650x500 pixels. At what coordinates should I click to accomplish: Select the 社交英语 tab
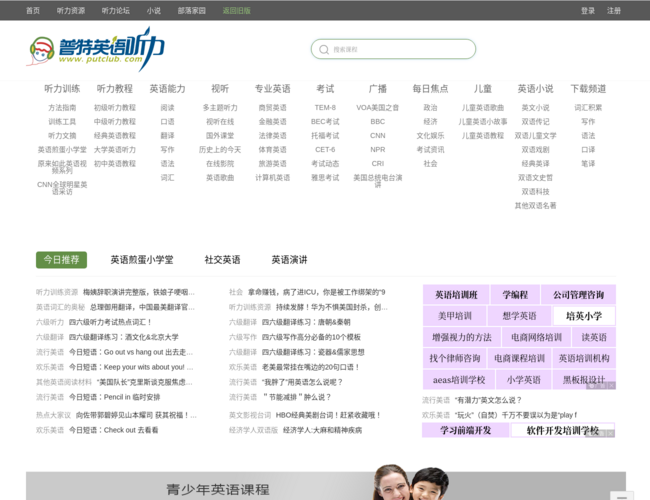[223, 260]
